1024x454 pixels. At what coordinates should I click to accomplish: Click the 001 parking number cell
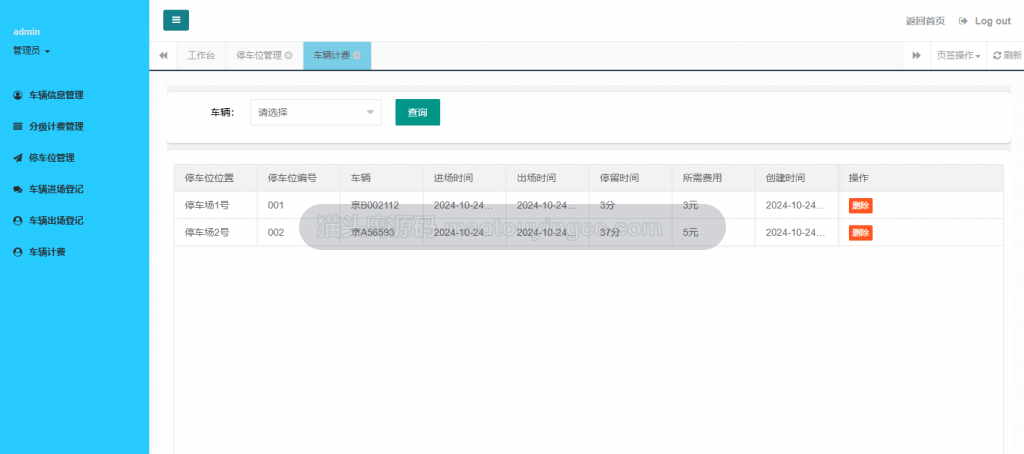tap(298, 205)
